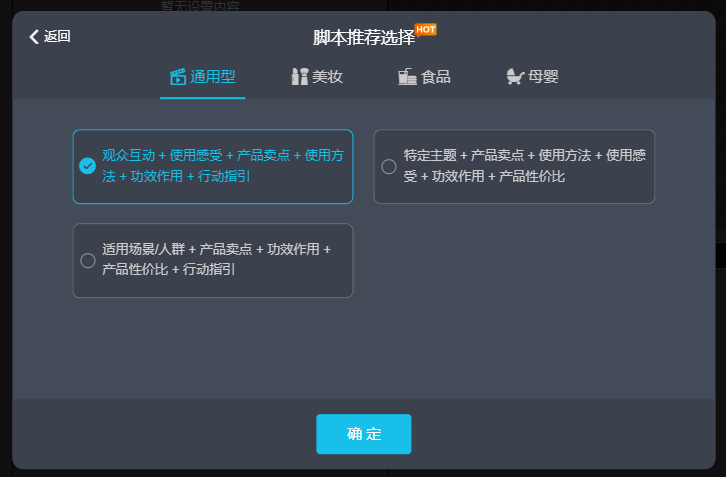Screen dimensions: 726x477
Task: Click the clapperboard icon for 通用型
Action: [x=178, y=77]
